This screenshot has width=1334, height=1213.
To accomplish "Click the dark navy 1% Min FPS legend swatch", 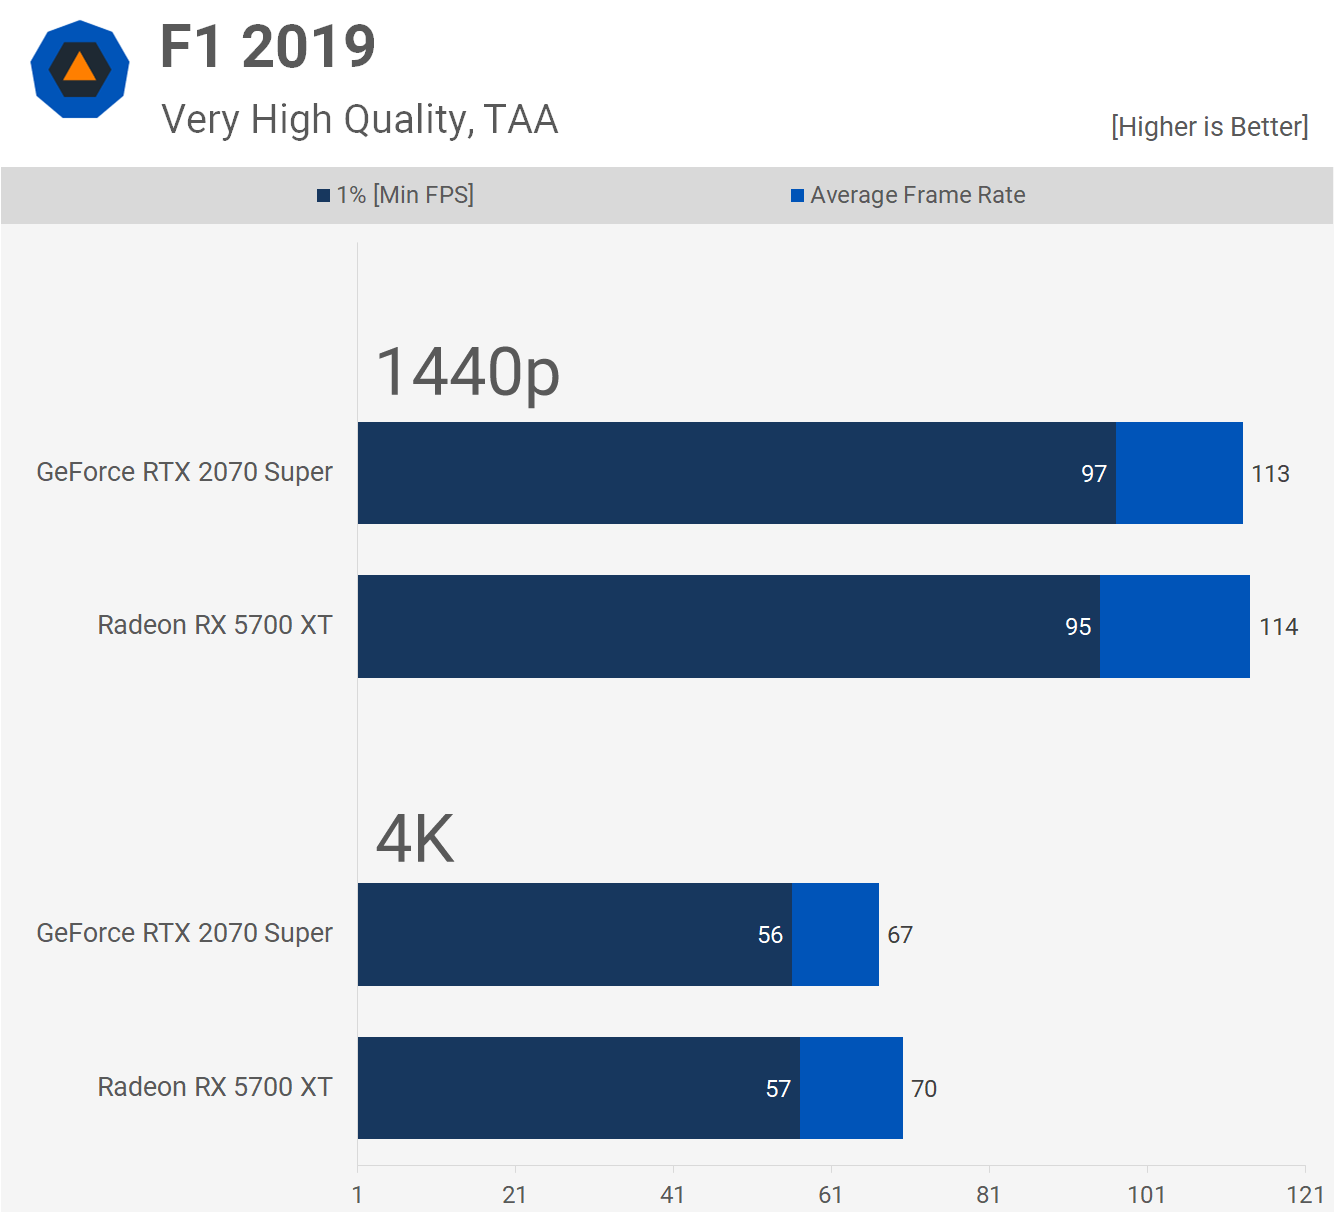I will click(323, 196).
